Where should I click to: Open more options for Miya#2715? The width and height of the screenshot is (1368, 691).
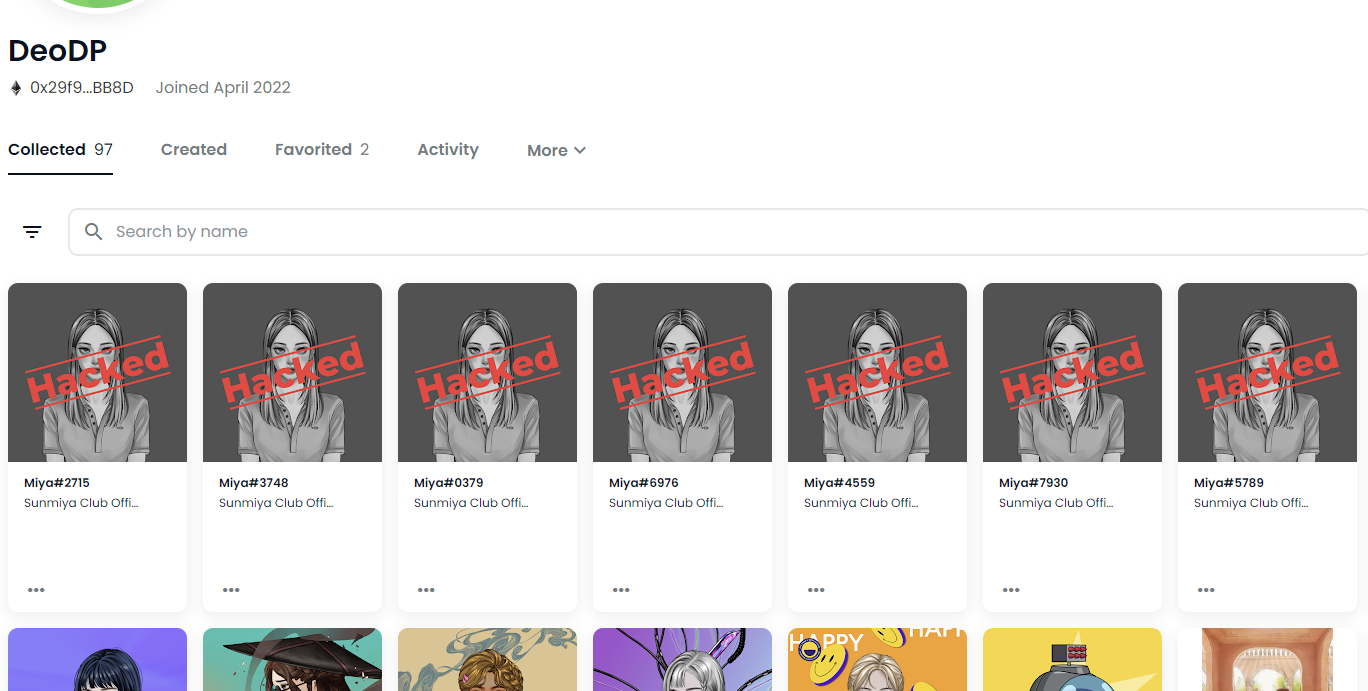[x=36, y=590]
